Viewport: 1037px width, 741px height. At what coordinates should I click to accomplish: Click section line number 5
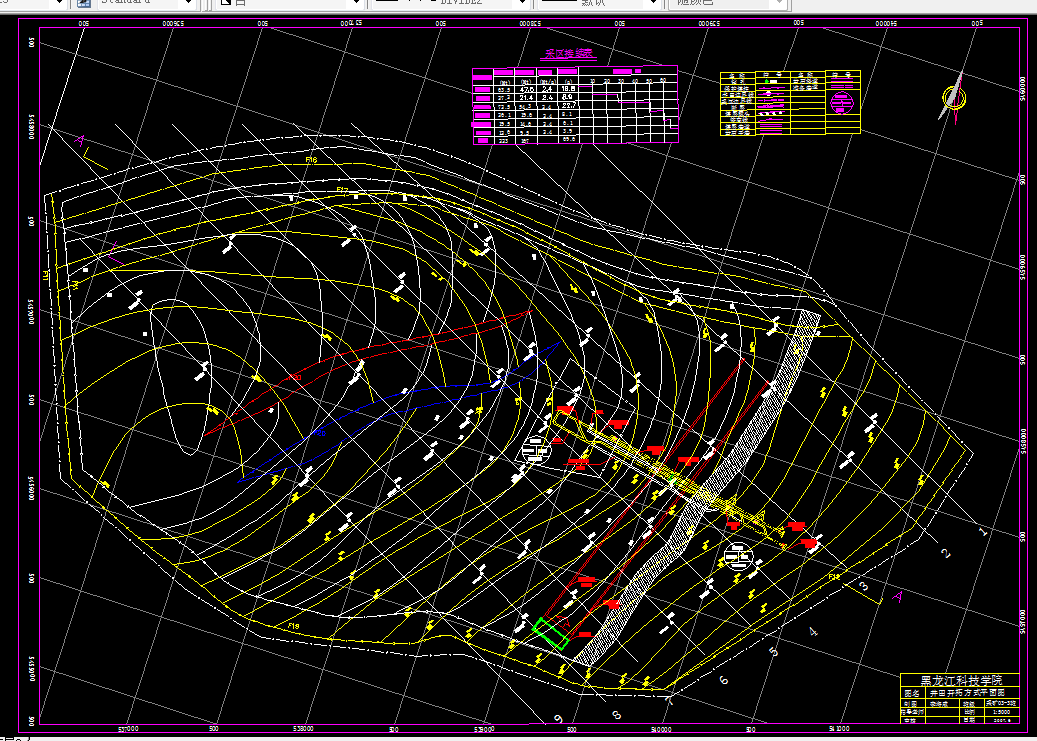[x=774, y=652]
